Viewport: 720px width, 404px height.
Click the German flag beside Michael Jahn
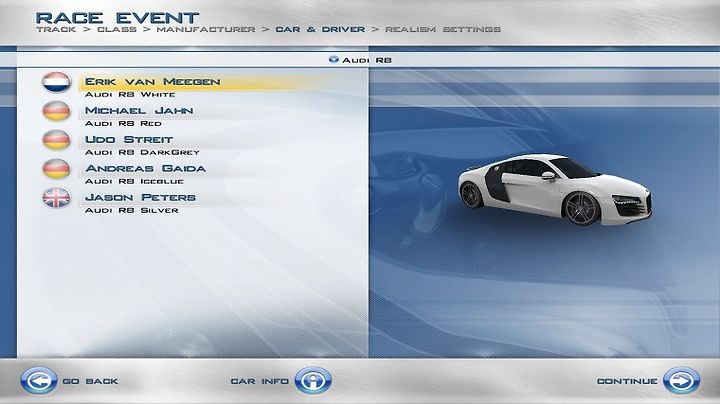(x=56, y=111)
